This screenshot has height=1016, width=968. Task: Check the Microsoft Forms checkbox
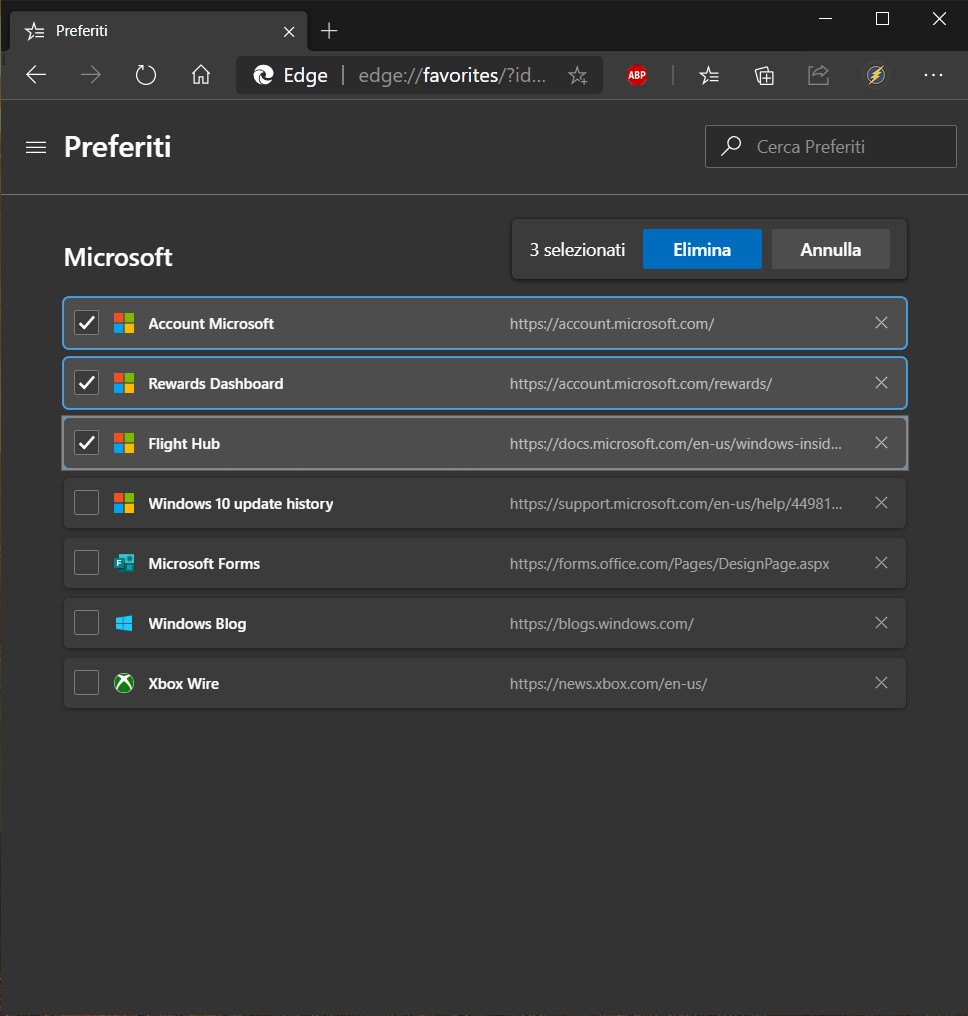click(86, 563)
